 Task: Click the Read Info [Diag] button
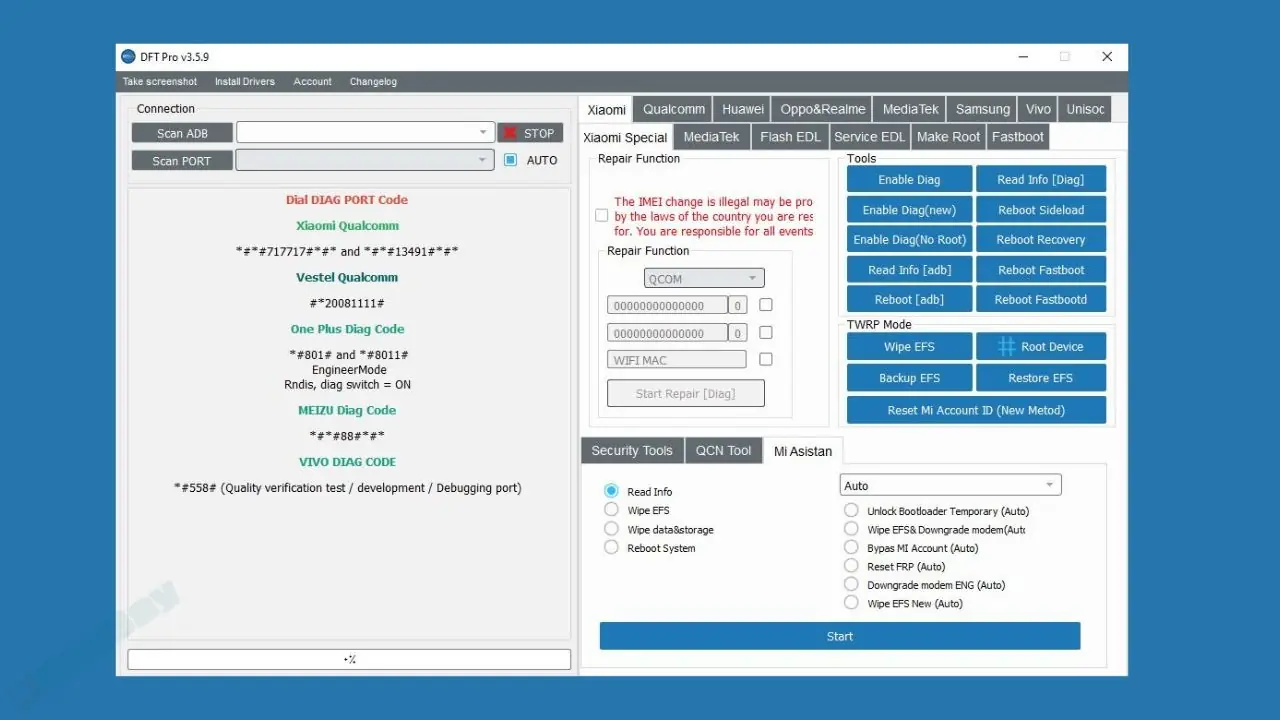click(x=1041, y=180)
